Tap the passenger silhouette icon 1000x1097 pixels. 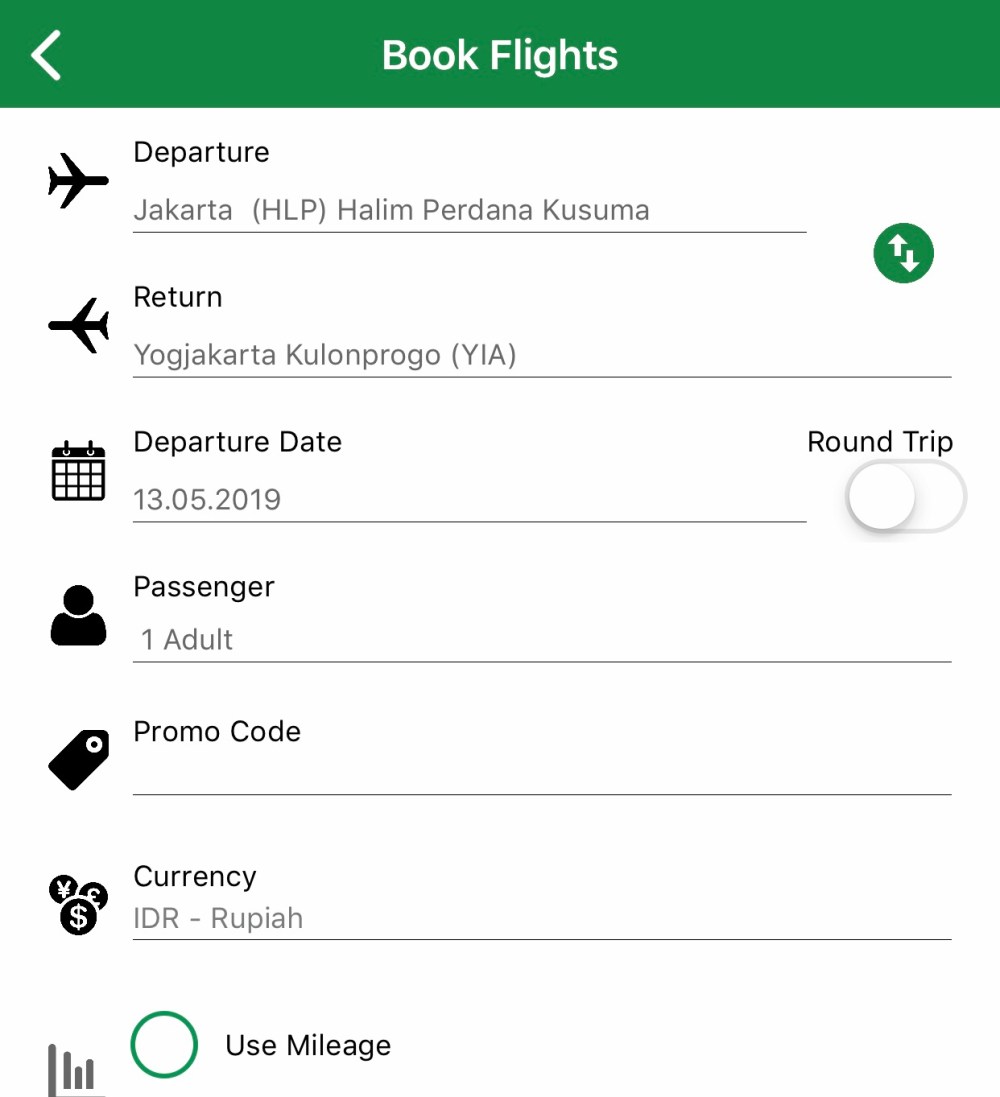click(78, 615)
